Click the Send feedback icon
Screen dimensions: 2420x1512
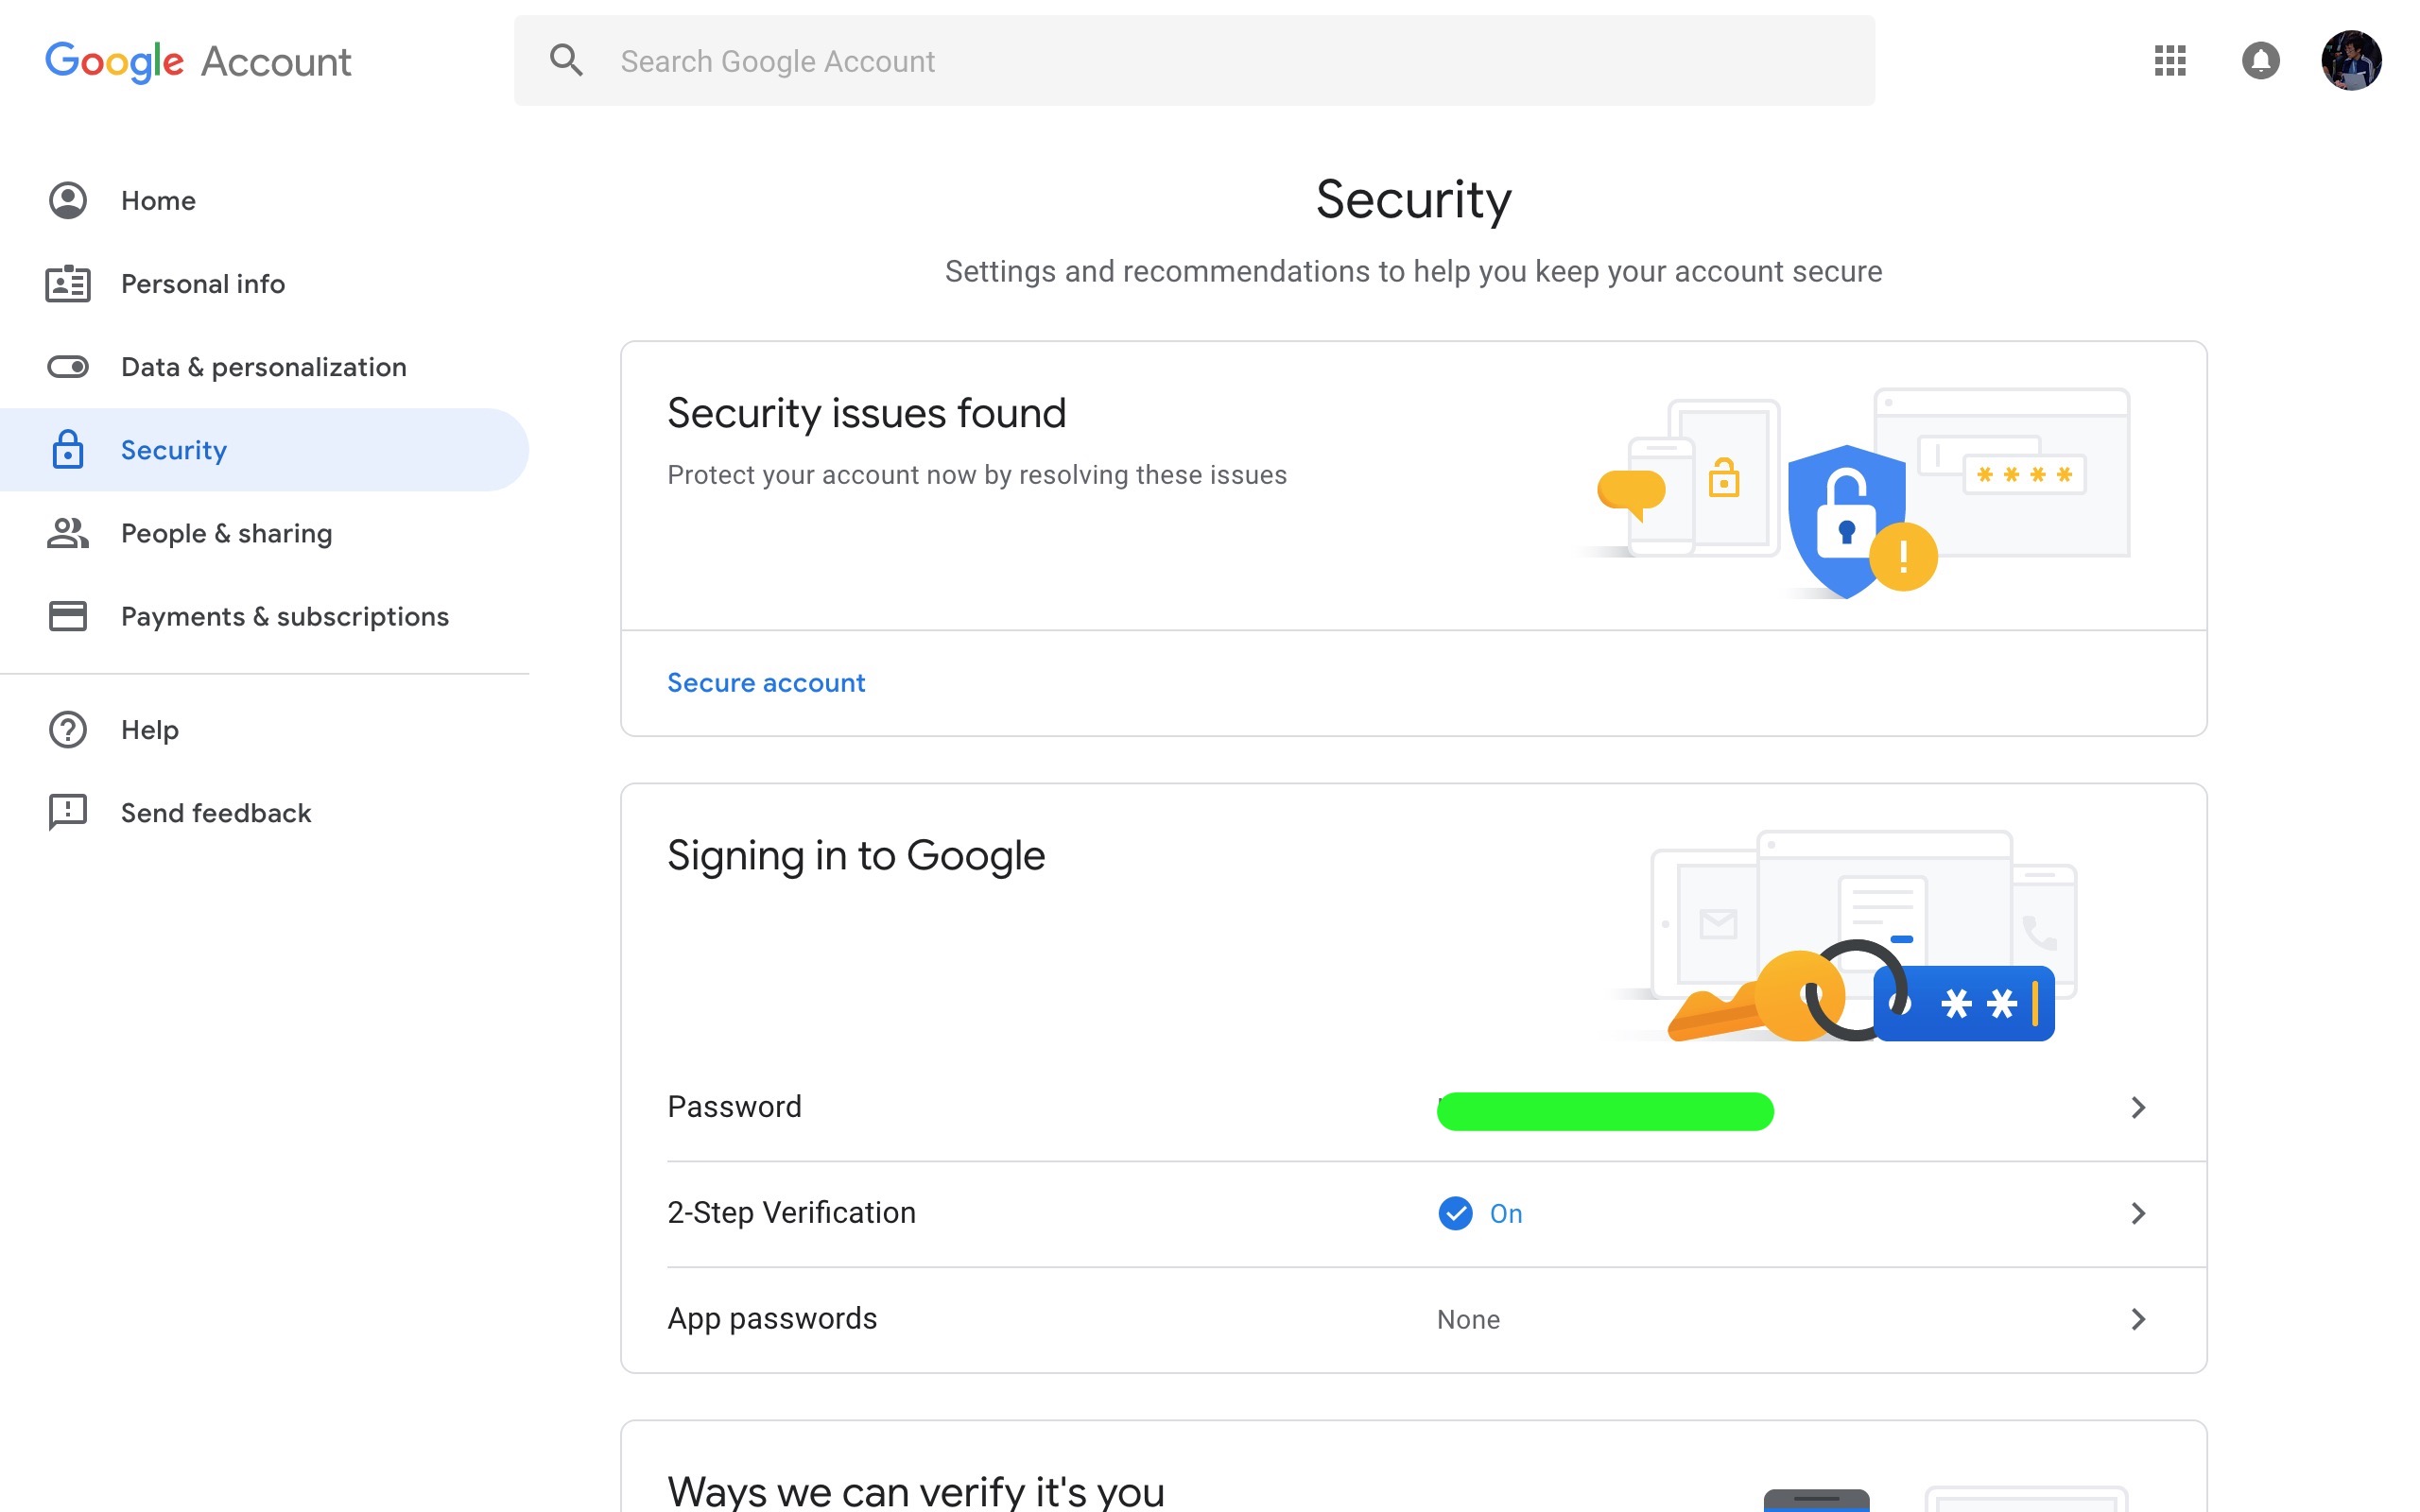click(x=66, y=812)
